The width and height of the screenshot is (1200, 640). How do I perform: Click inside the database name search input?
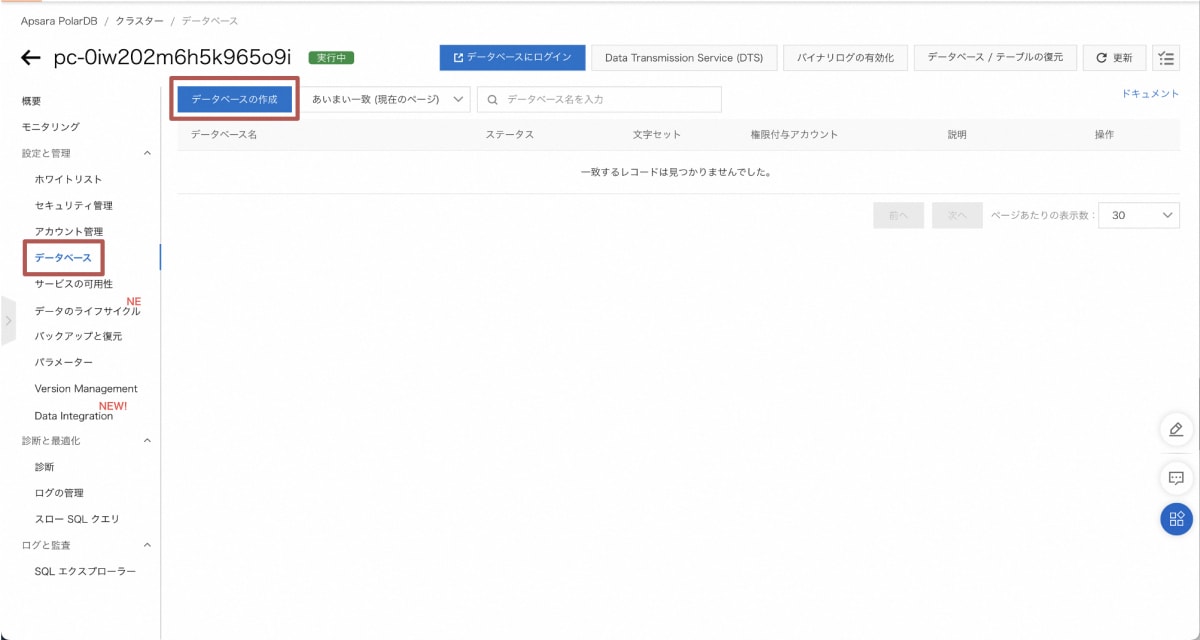580,99
